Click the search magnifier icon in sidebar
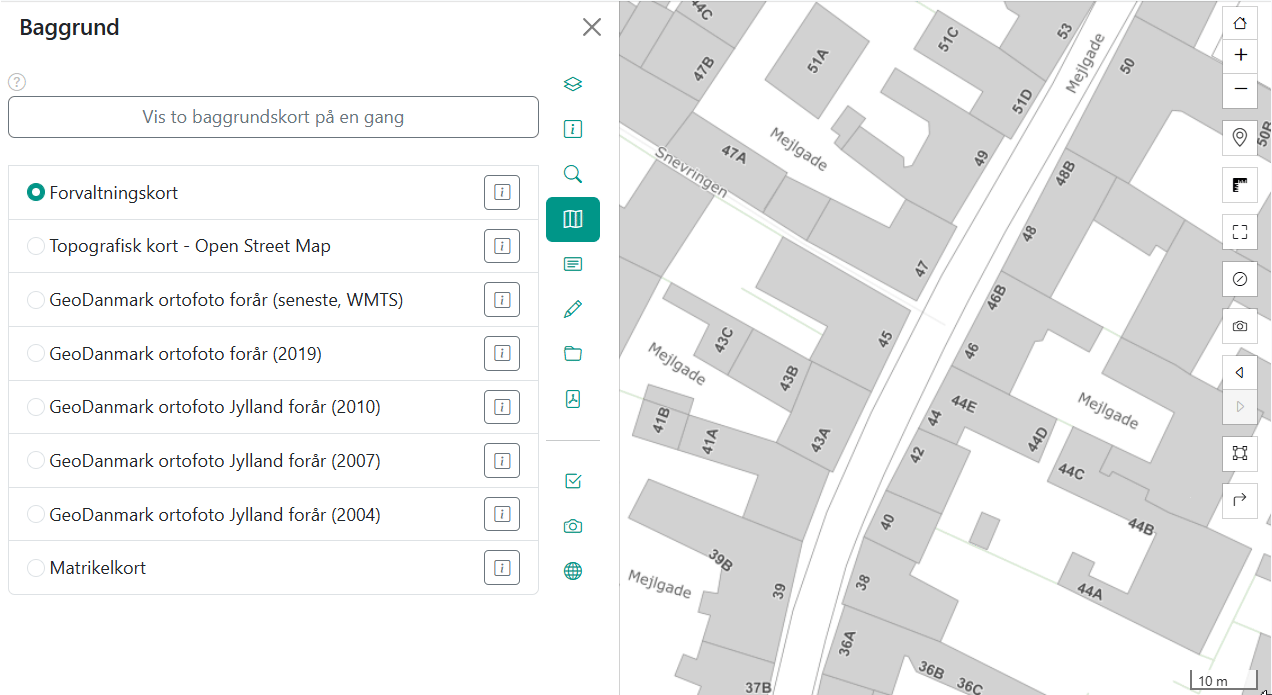1272x695 pixels. coord(573,174)
